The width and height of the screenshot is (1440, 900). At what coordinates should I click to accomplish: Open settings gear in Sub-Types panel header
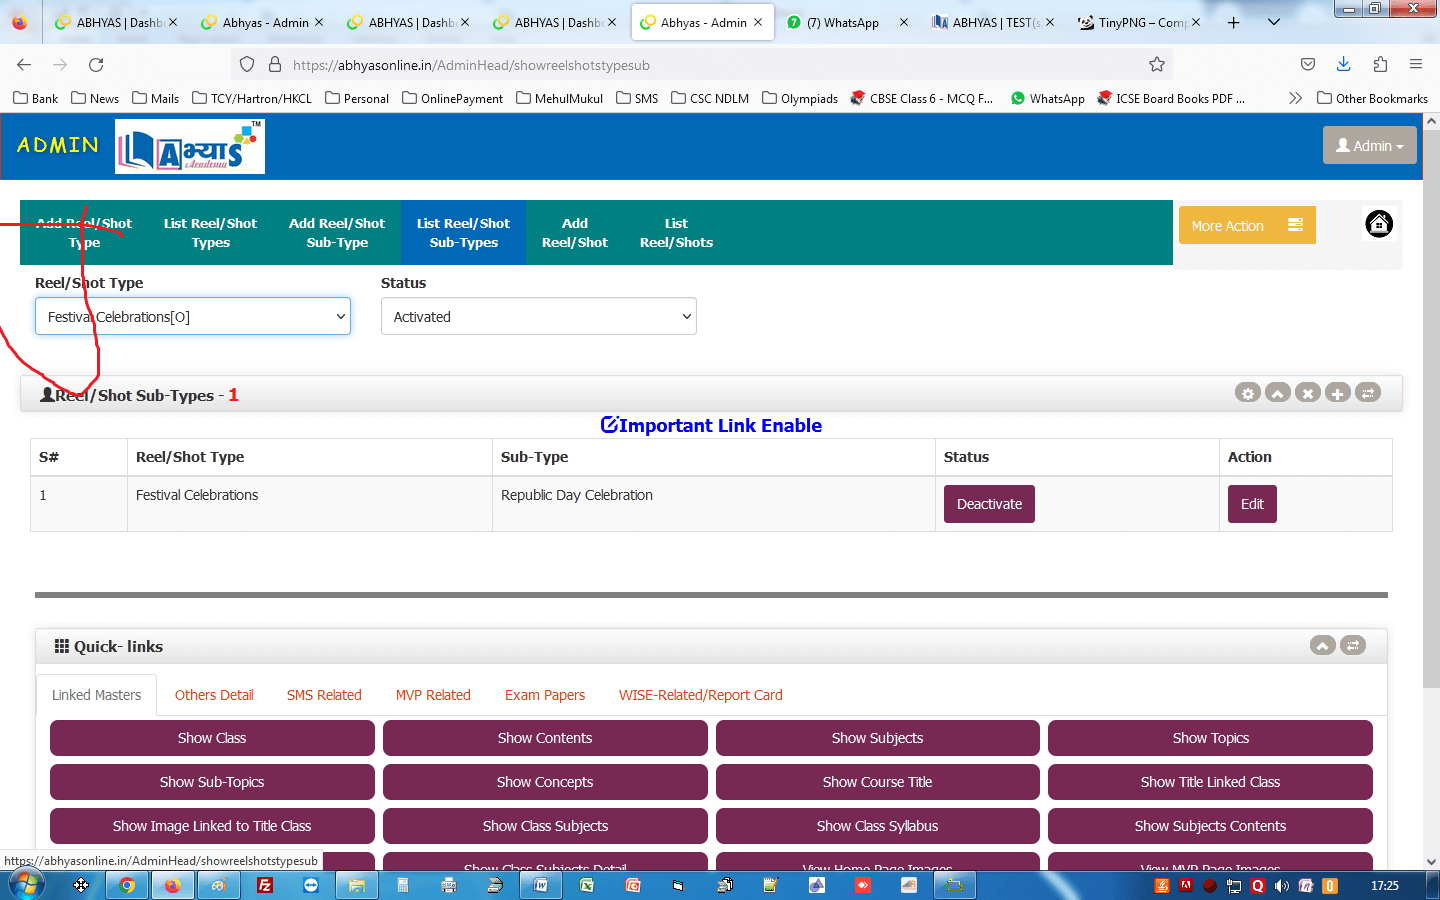[x=1247, y=393]
